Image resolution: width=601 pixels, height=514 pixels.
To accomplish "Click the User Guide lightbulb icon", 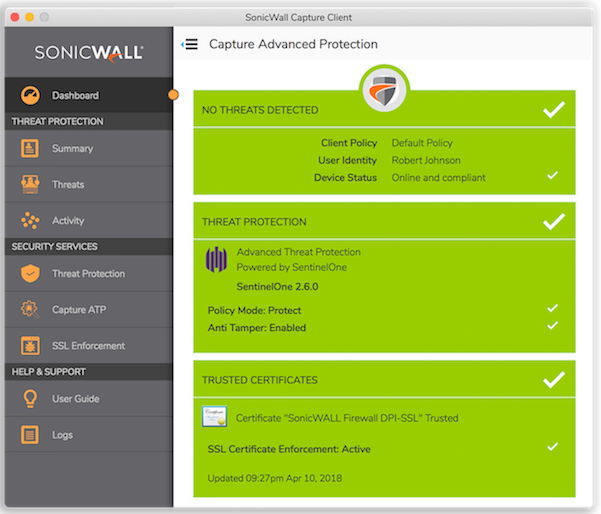I will (30, 399).
